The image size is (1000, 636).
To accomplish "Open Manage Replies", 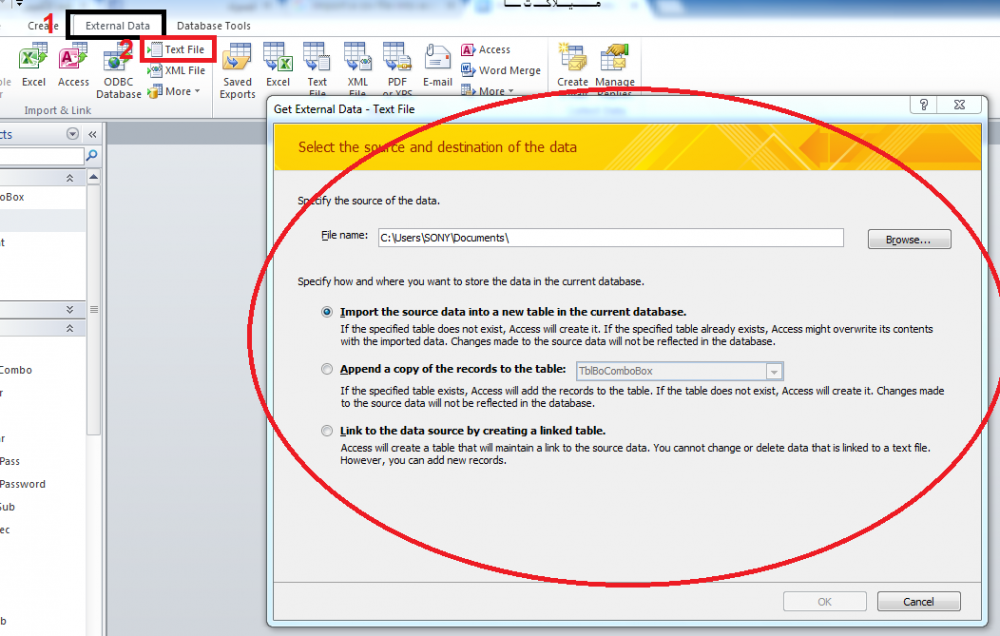I will point(615,69).
